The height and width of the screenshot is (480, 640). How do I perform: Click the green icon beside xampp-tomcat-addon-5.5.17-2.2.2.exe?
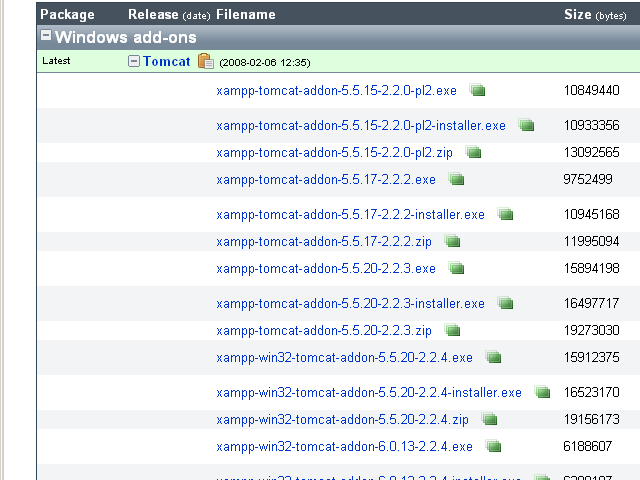pyautogui.click(x=456, y=179)
